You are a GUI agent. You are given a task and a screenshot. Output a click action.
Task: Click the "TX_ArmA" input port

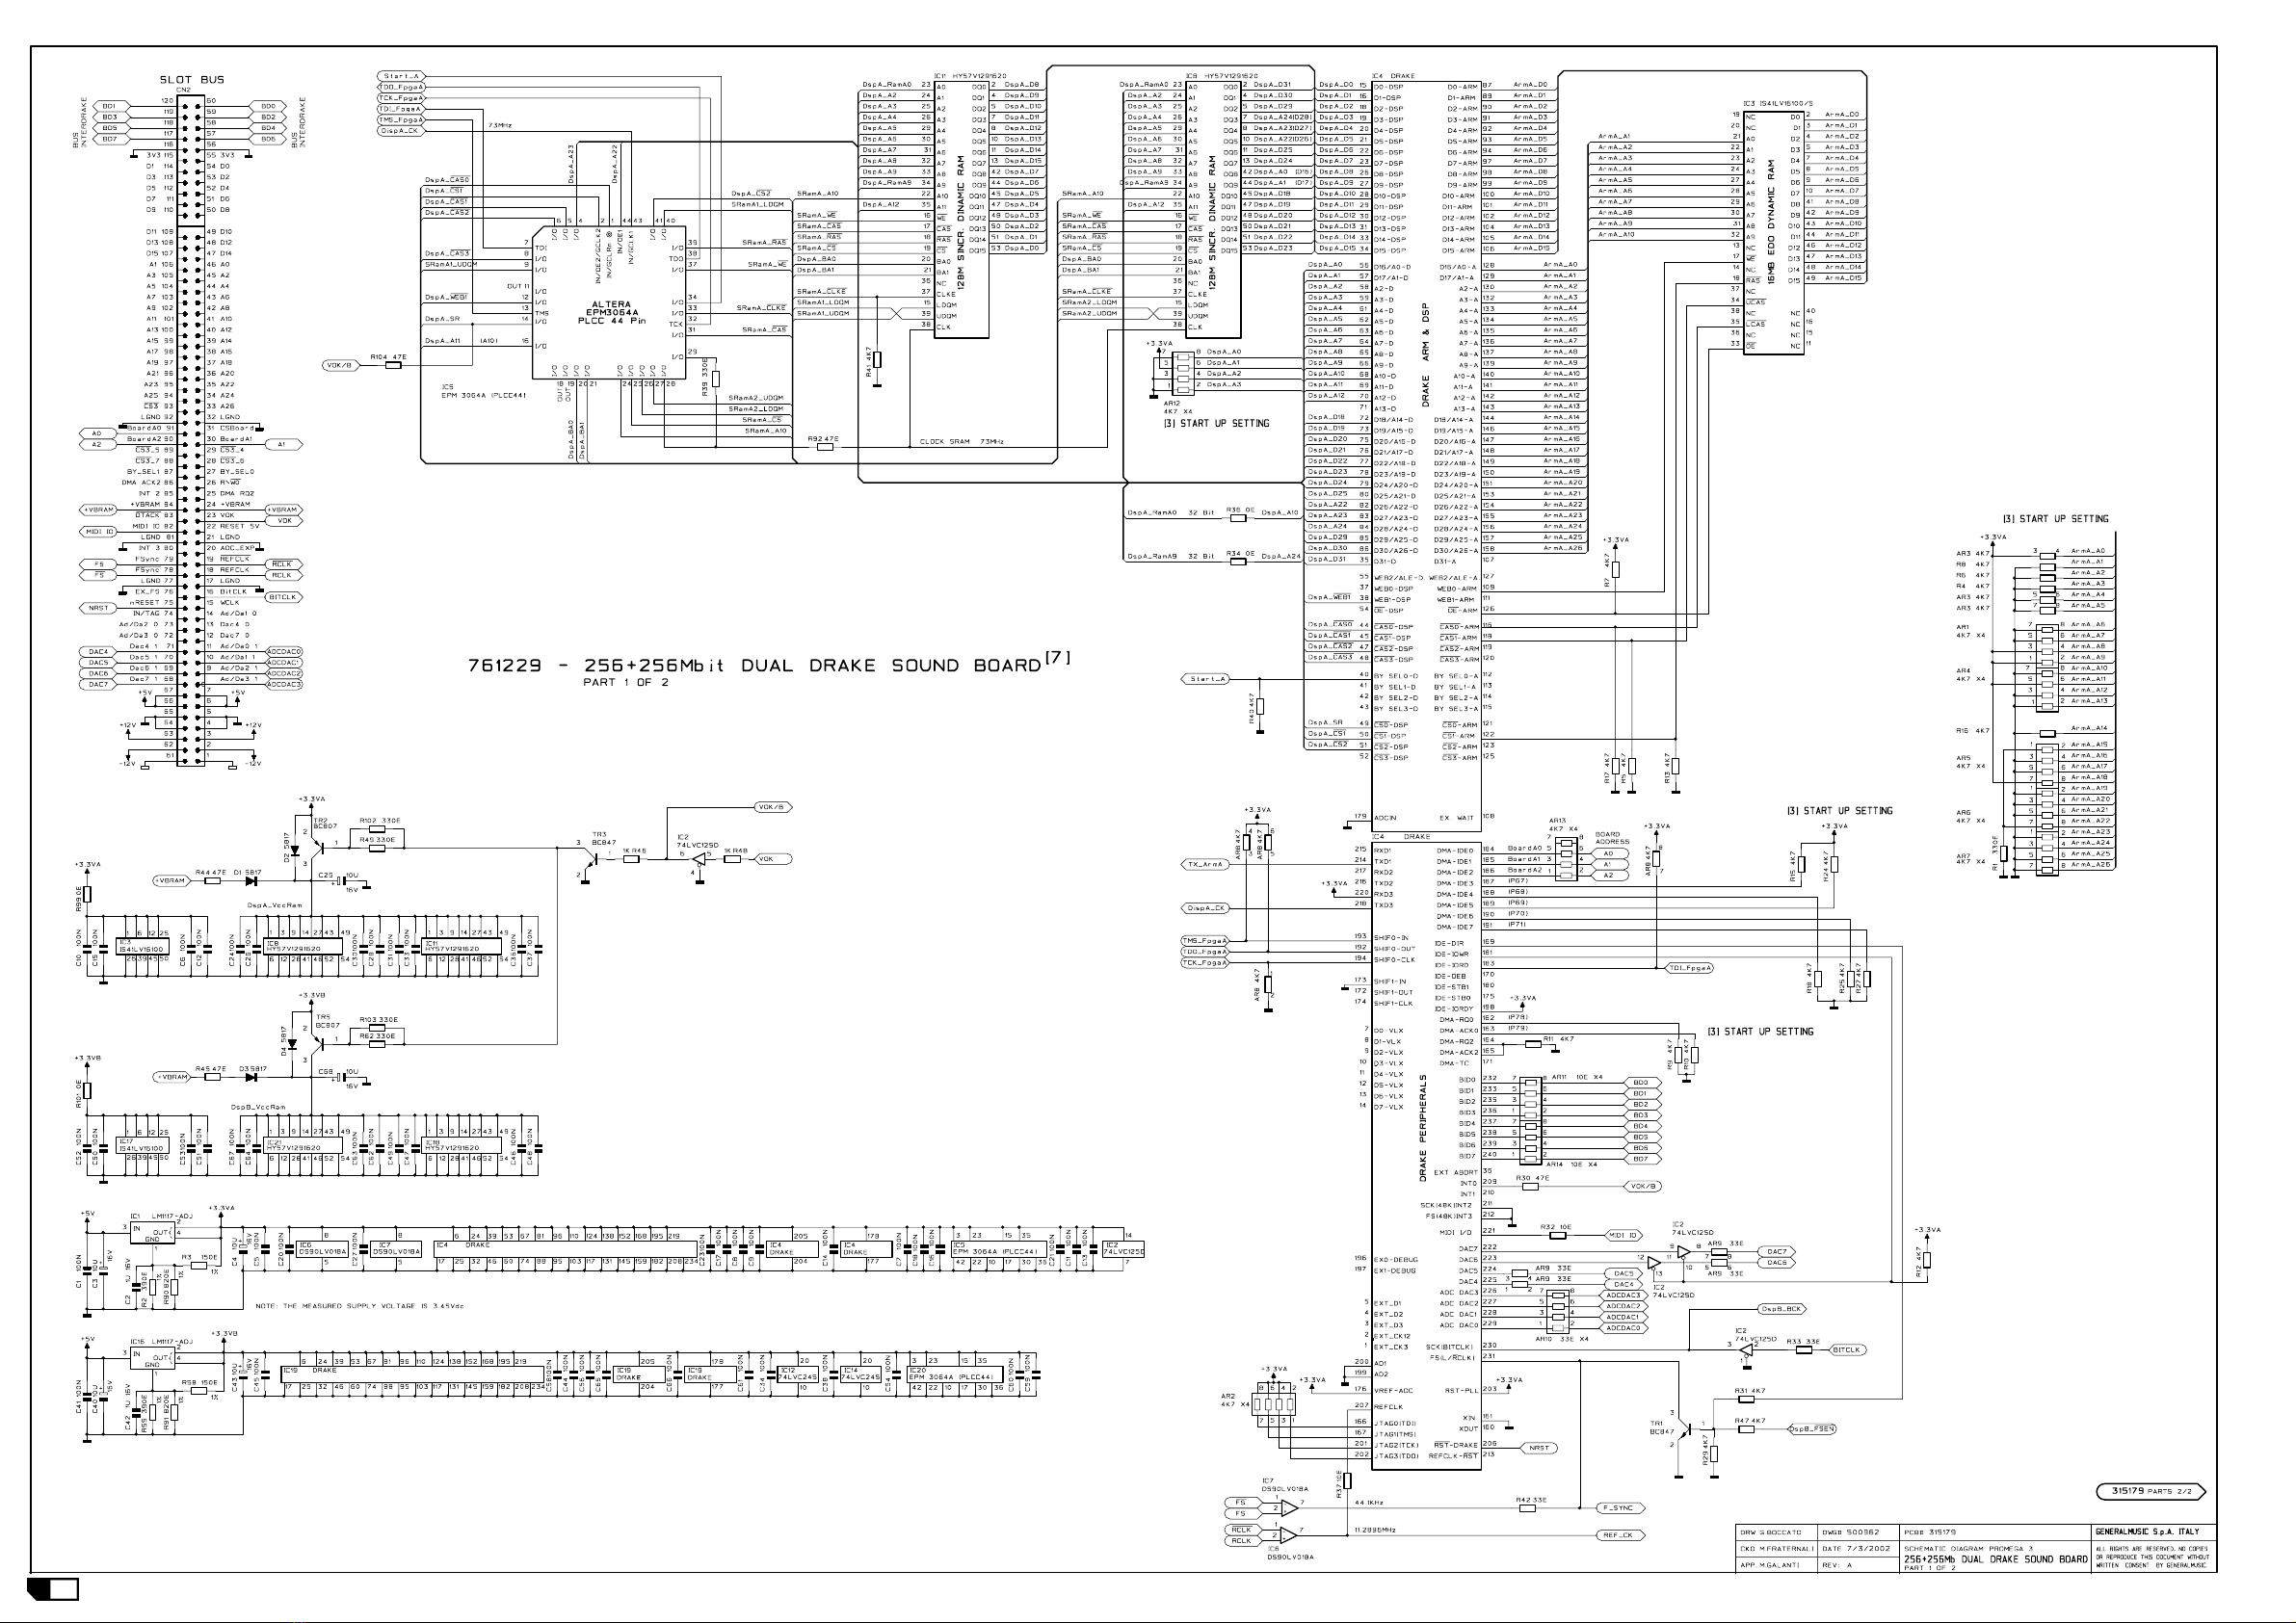click(1205, 864)
